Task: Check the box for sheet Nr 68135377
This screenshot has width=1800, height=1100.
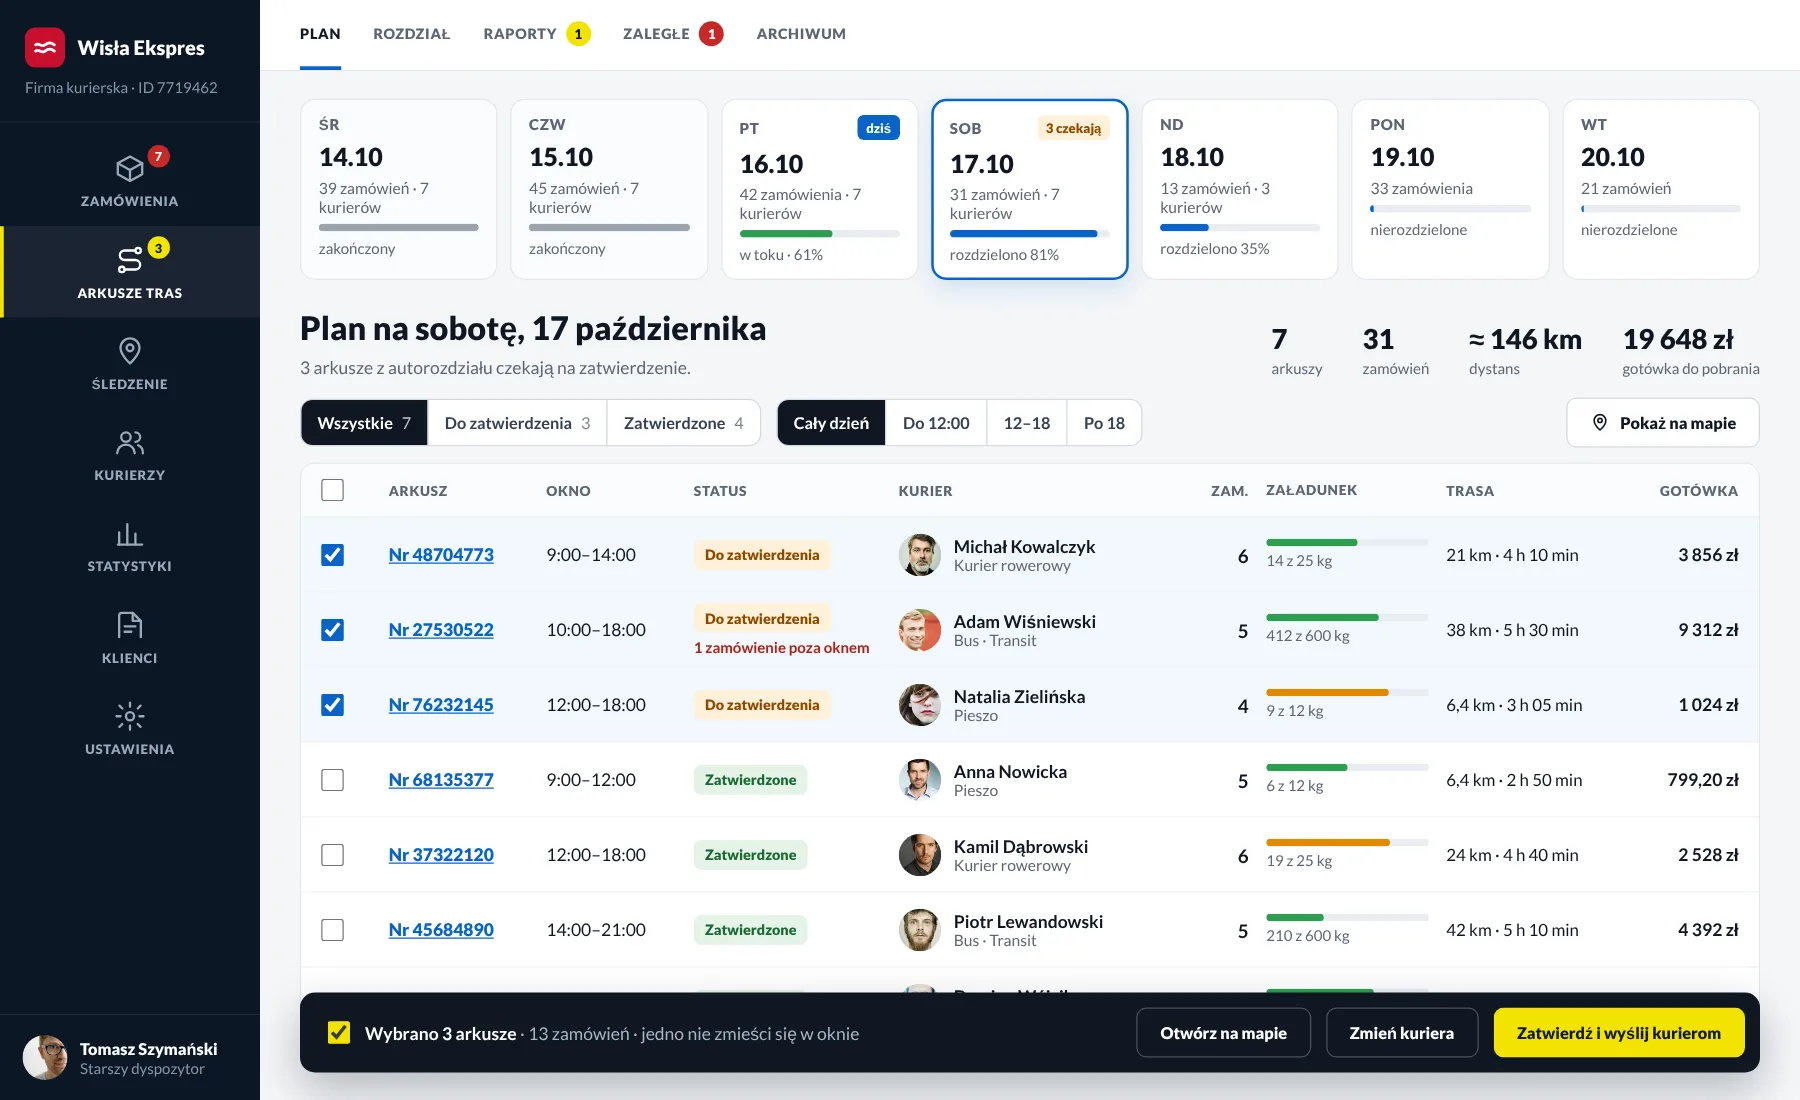Action: [x=333, y=780]
